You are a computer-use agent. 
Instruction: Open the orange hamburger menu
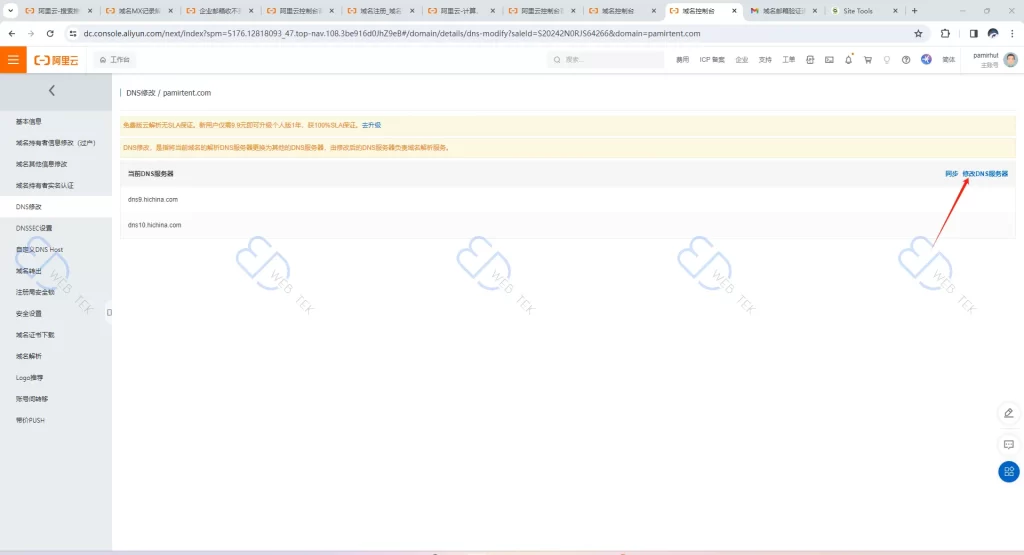pos(13,60)
